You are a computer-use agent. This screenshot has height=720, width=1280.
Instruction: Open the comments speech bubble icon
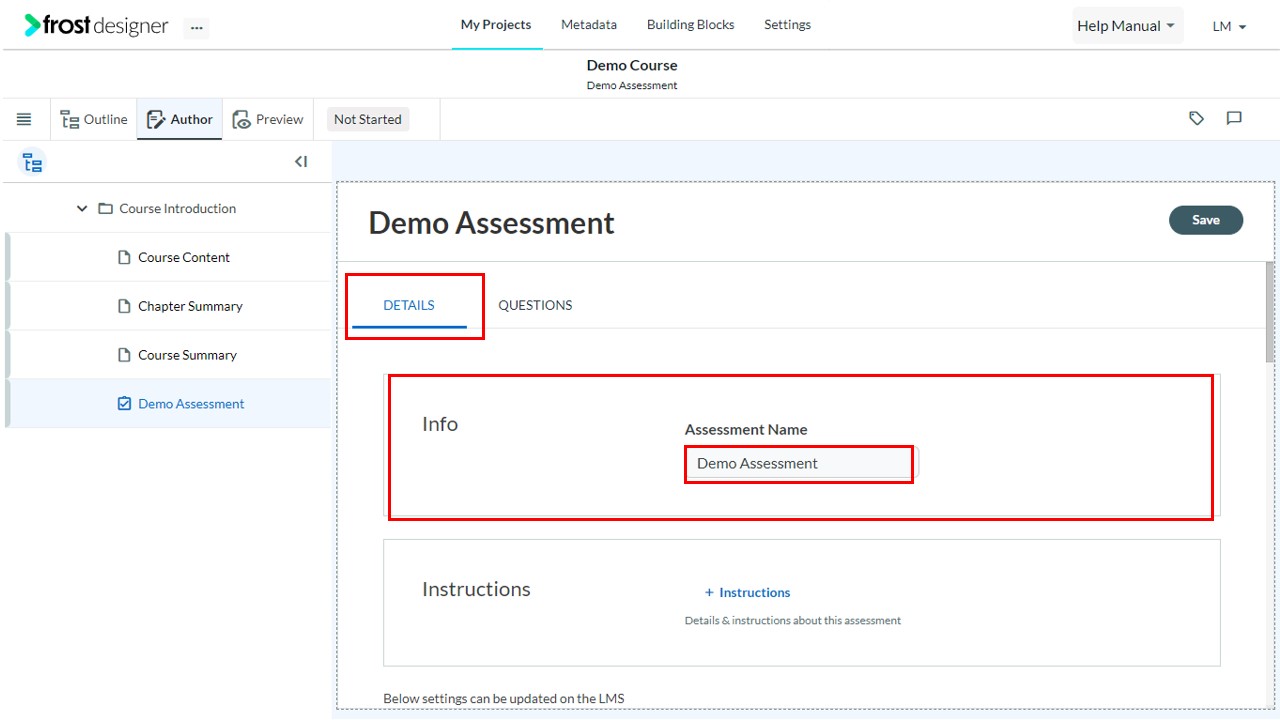pyautogui.click(x=1234, y=118)
